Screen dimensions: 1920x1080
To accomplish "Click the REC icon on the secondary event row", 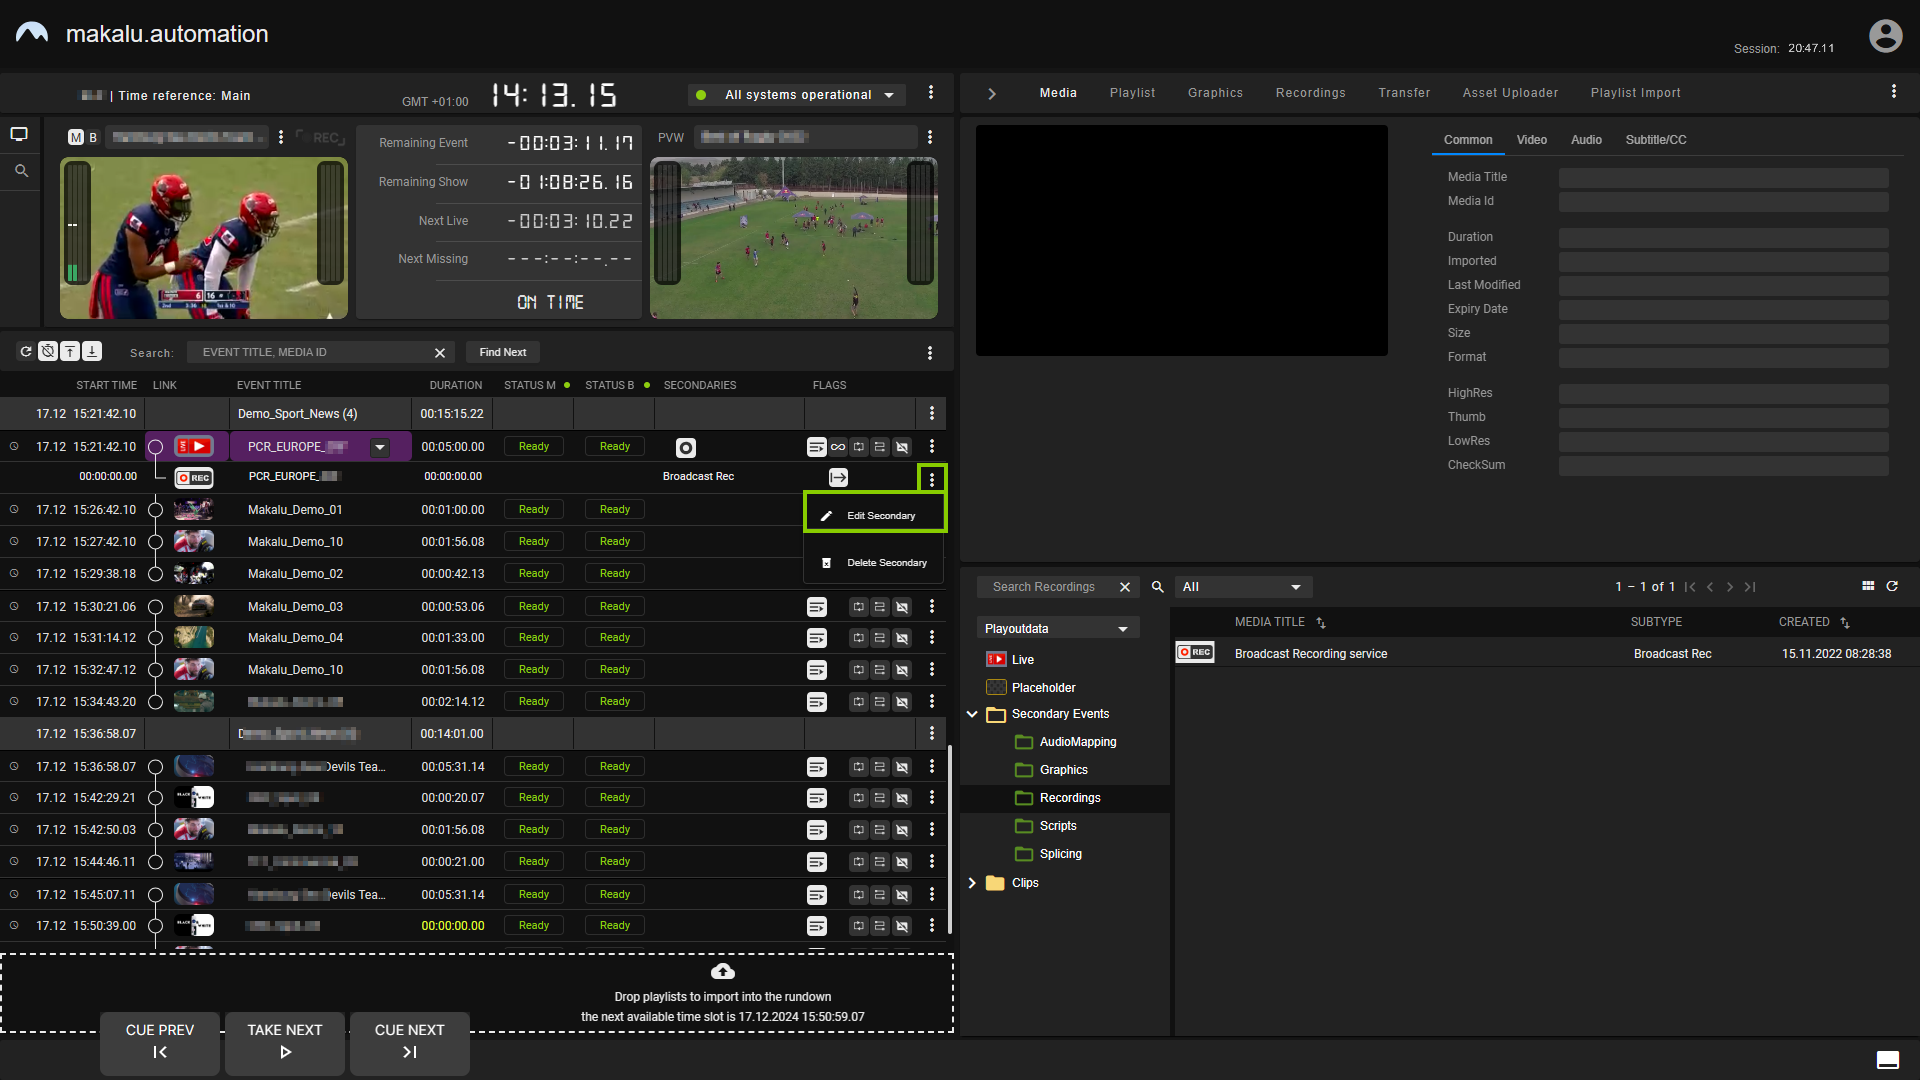I will [x=194, y=478].
